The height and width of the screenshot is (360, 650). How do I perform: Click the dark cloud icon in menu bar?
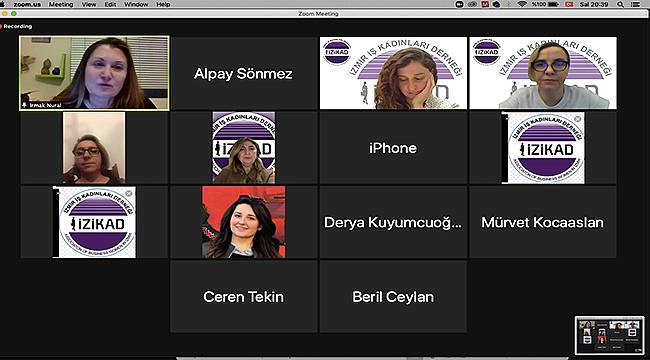pyautogui.click(x=496, y=4)
